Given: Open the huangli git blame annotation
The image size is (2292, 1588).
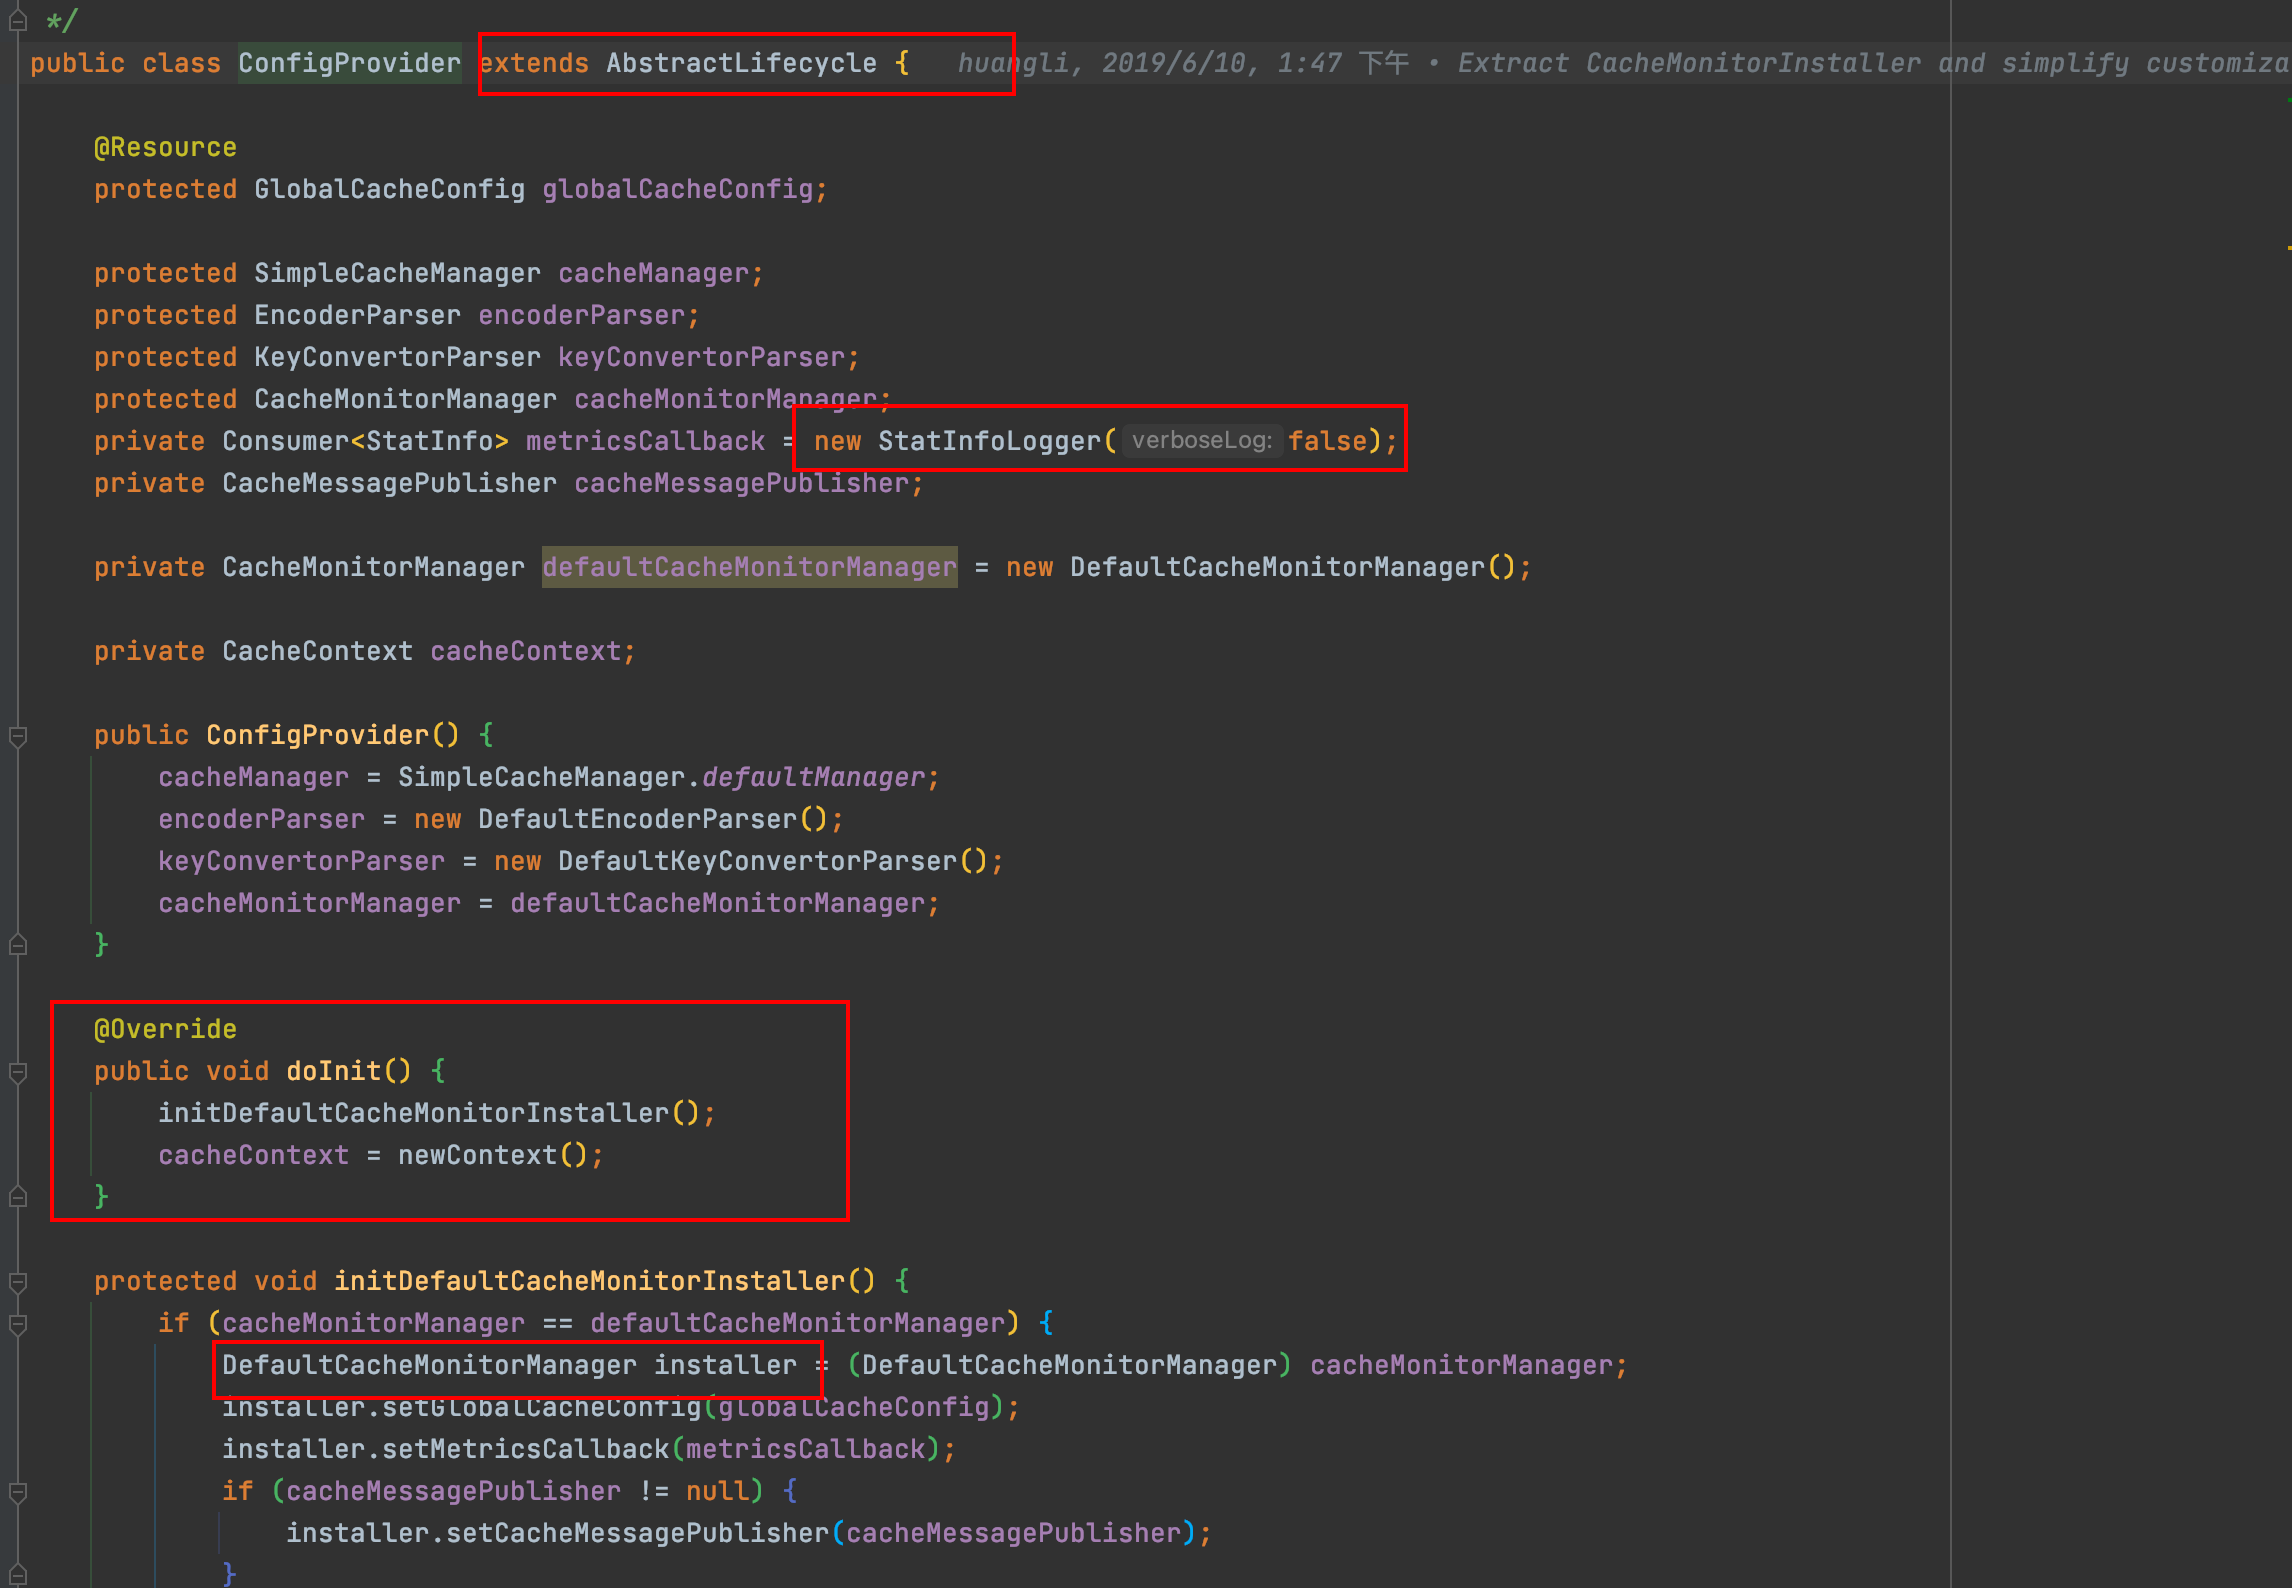Looking at the screenshot, I should pos(1620,63).
